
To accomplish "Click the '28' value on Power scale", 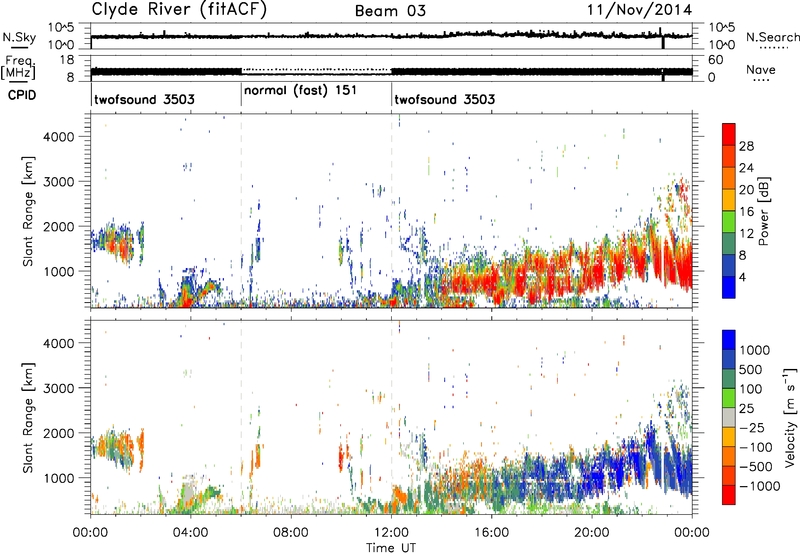I will (746, 146).
